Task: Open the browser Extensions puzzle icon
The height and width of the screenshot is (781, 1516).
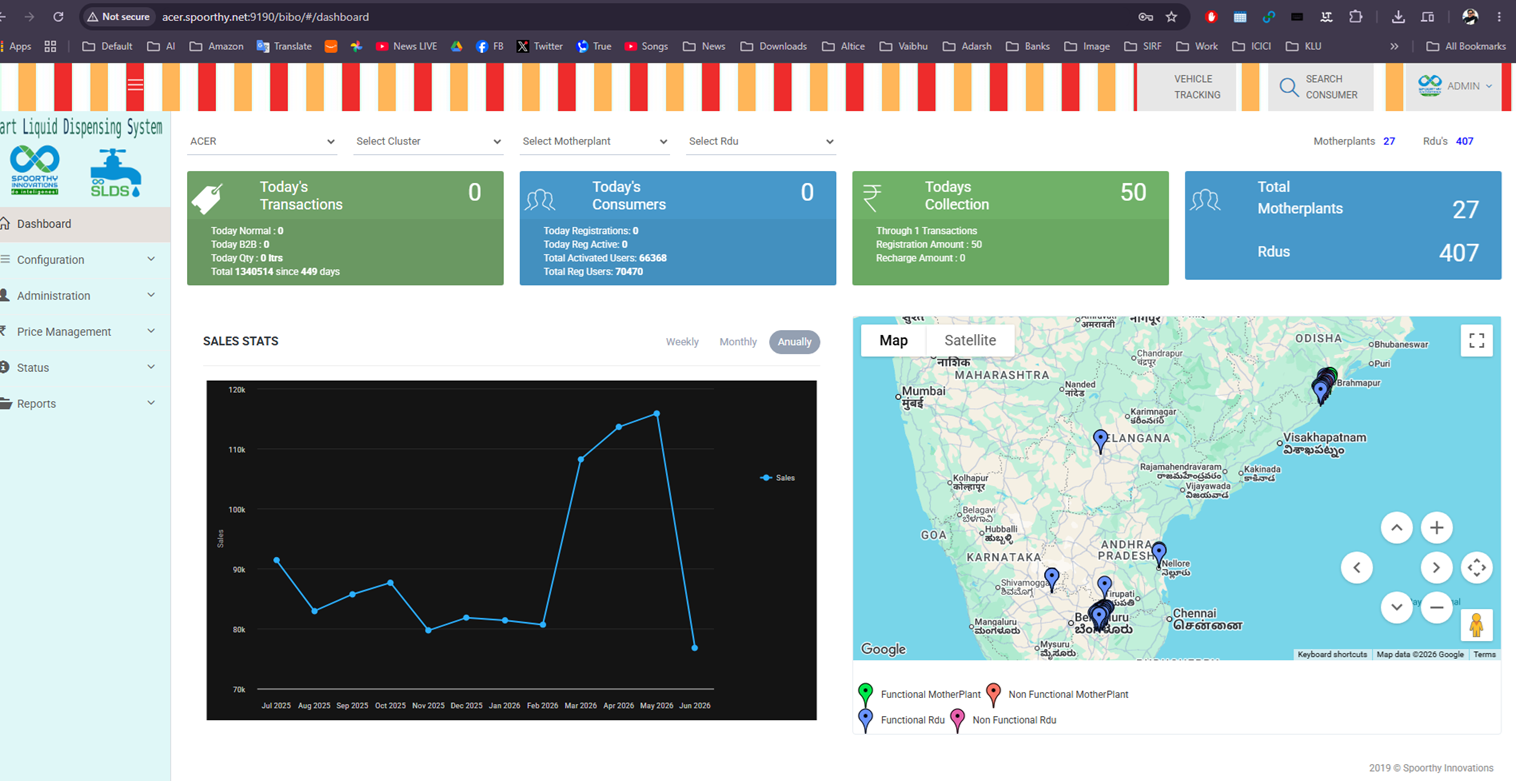Action: pos(1356,17)
